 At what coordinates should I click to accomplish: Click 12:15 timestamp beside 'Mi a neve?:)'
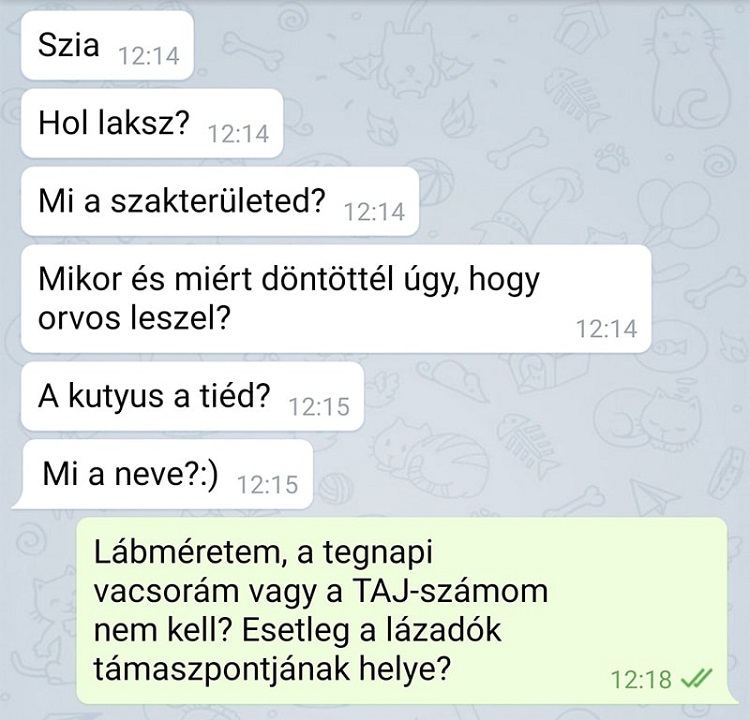click(267, 485)
